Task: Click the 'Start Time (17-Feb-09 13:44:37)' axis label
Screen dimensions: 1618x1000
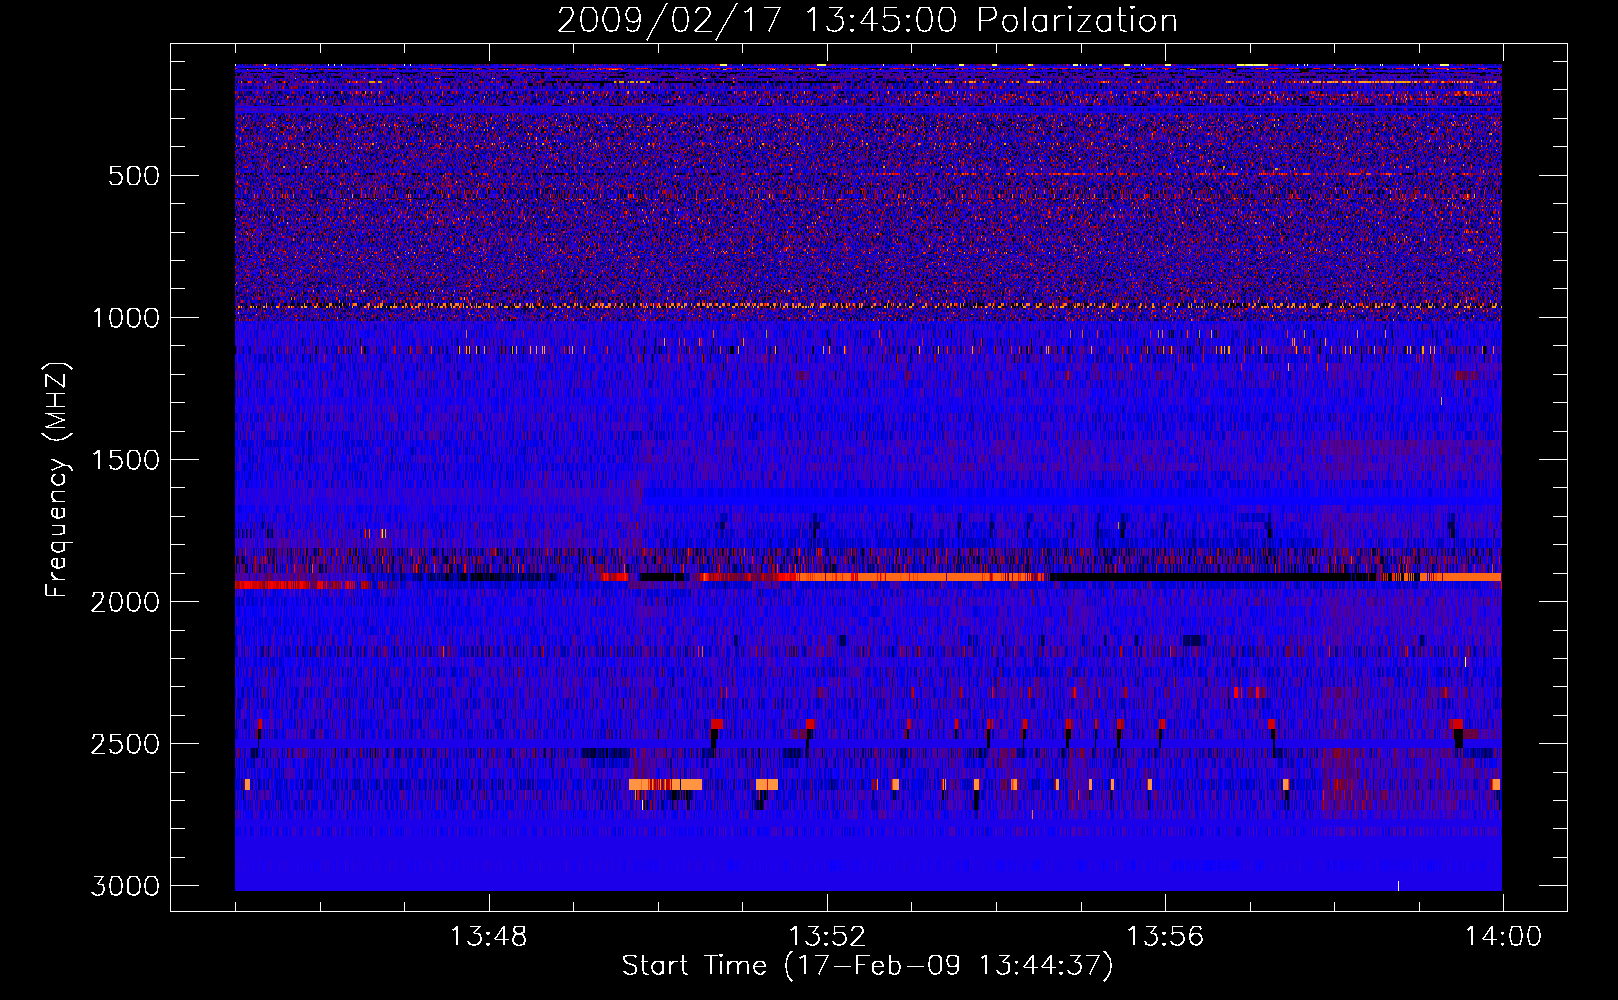Action: click(x=867, y=966)
